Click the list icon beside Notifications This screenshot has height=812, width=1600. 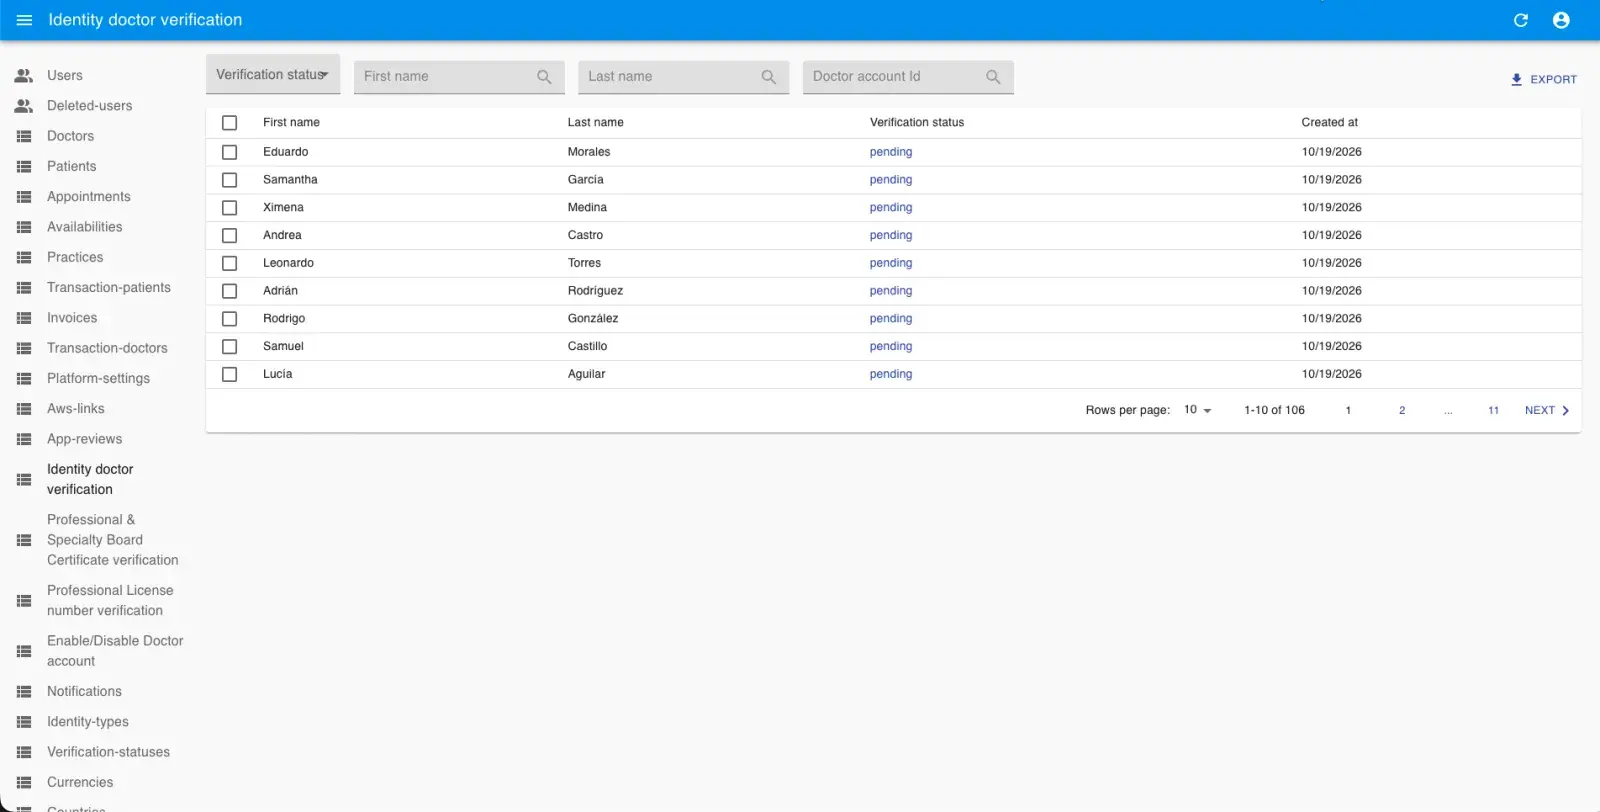pos(24,691)
